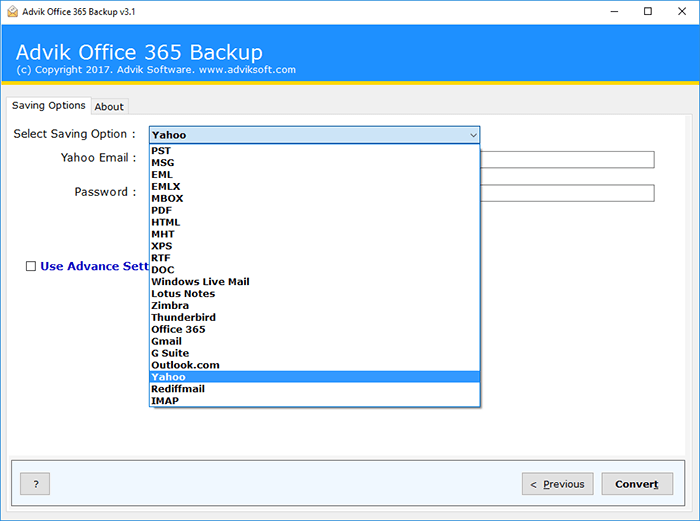
Task: Pick IMAP from the list
Action: tap(315, 401)
